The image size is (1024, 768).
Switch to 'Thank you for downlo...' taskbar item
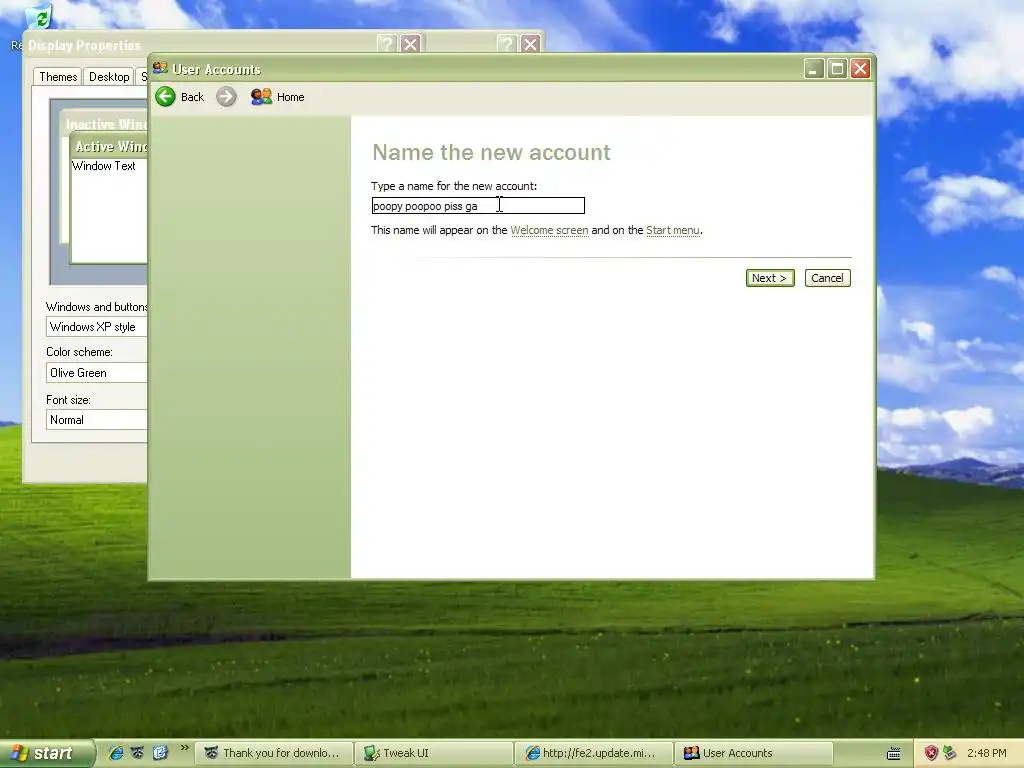(x=276, y=753)
